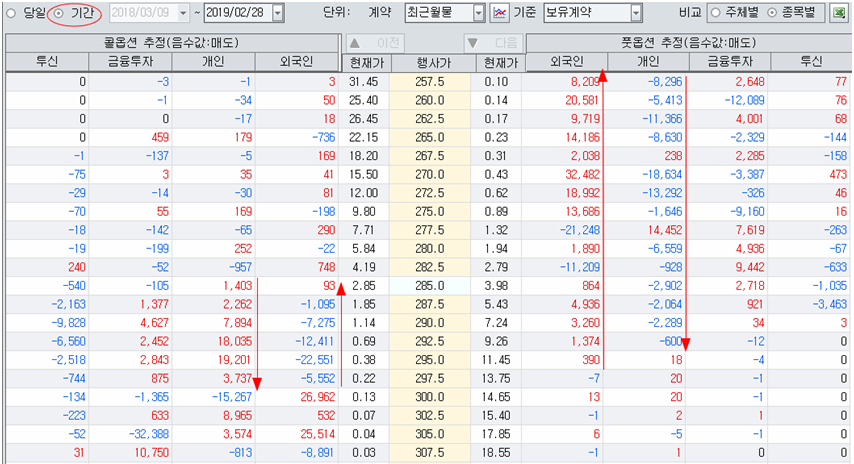Select the highlighted strike price 285.0
Image resolution: width=854 pixels, height=464 pixels.
(x=430, y=285)
